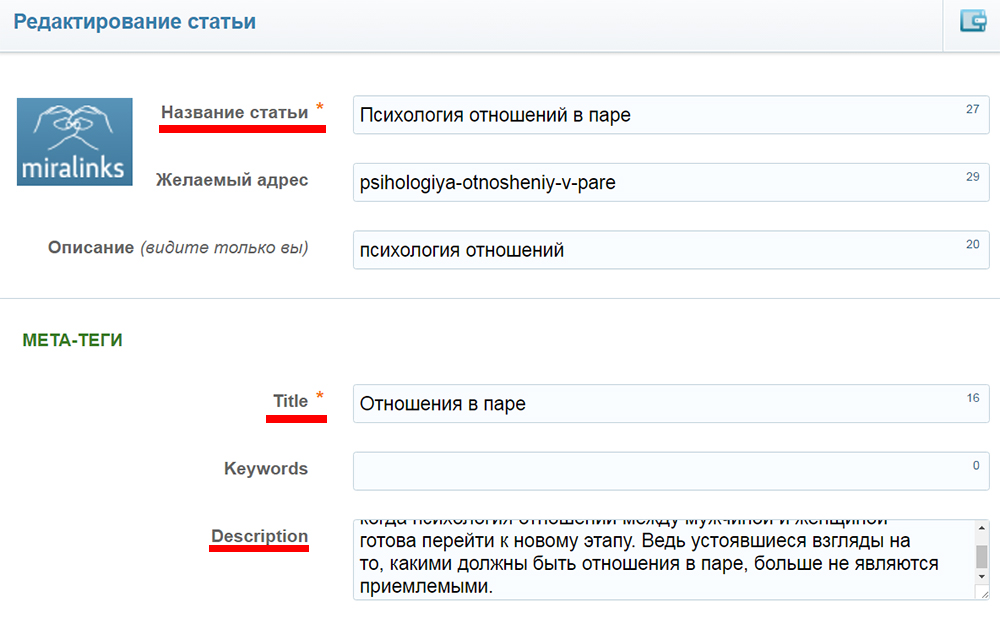This screenshot has height=640, width=1000.
Task: Click the Keywords field label
Action: tap(266, 468)
